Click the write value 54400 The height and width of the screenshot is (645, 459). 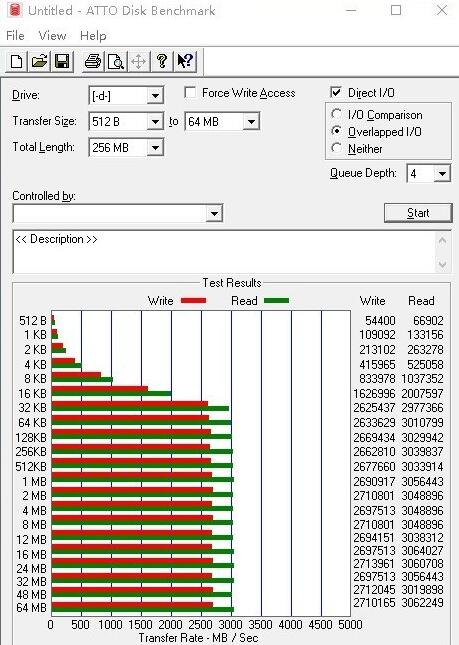380,321
